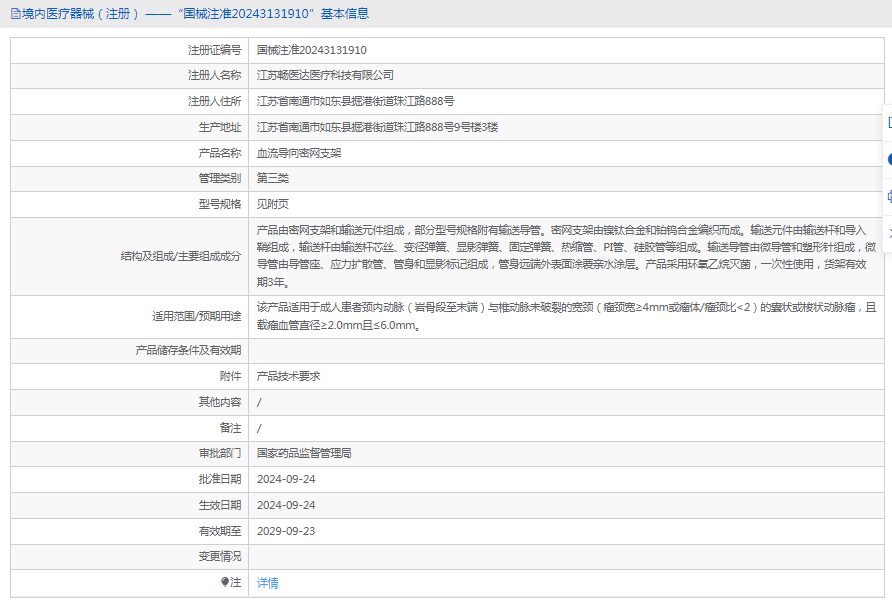The image size is (892, 607).
Task: Click the 备注 label
Action: tap(230, 428)
